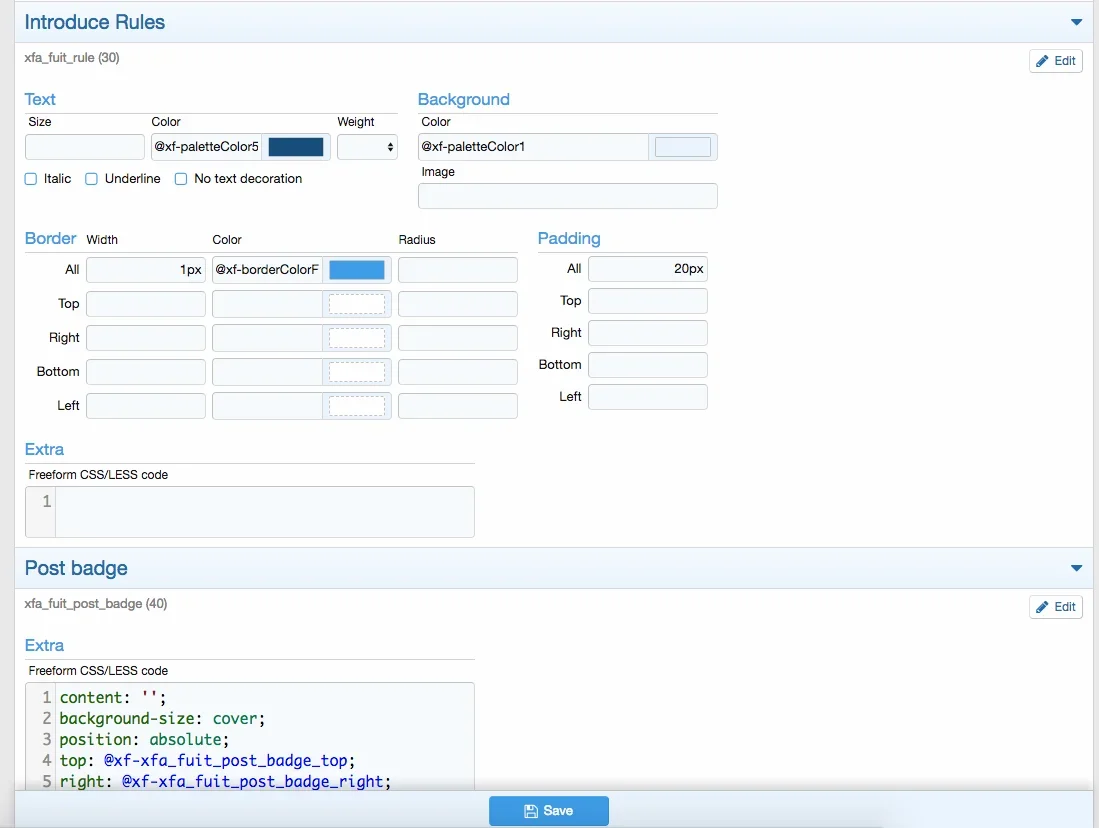
Task: Tick the Underline checkbox
Action: (x=92, y=179)
